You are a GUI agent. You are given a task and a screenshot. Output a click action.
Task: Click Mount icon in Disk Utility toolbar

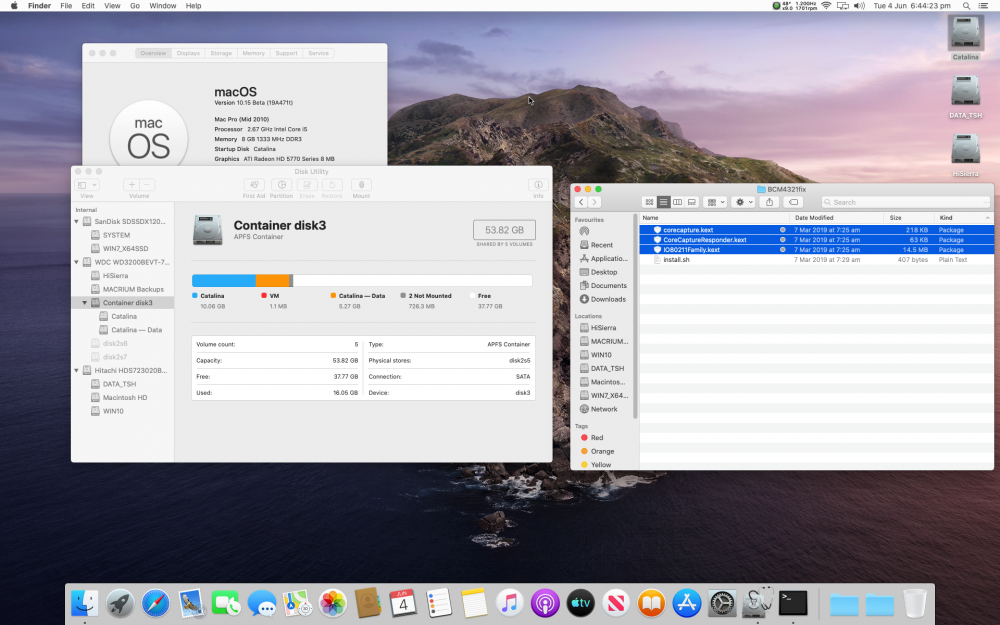click(x=361, y=185)
